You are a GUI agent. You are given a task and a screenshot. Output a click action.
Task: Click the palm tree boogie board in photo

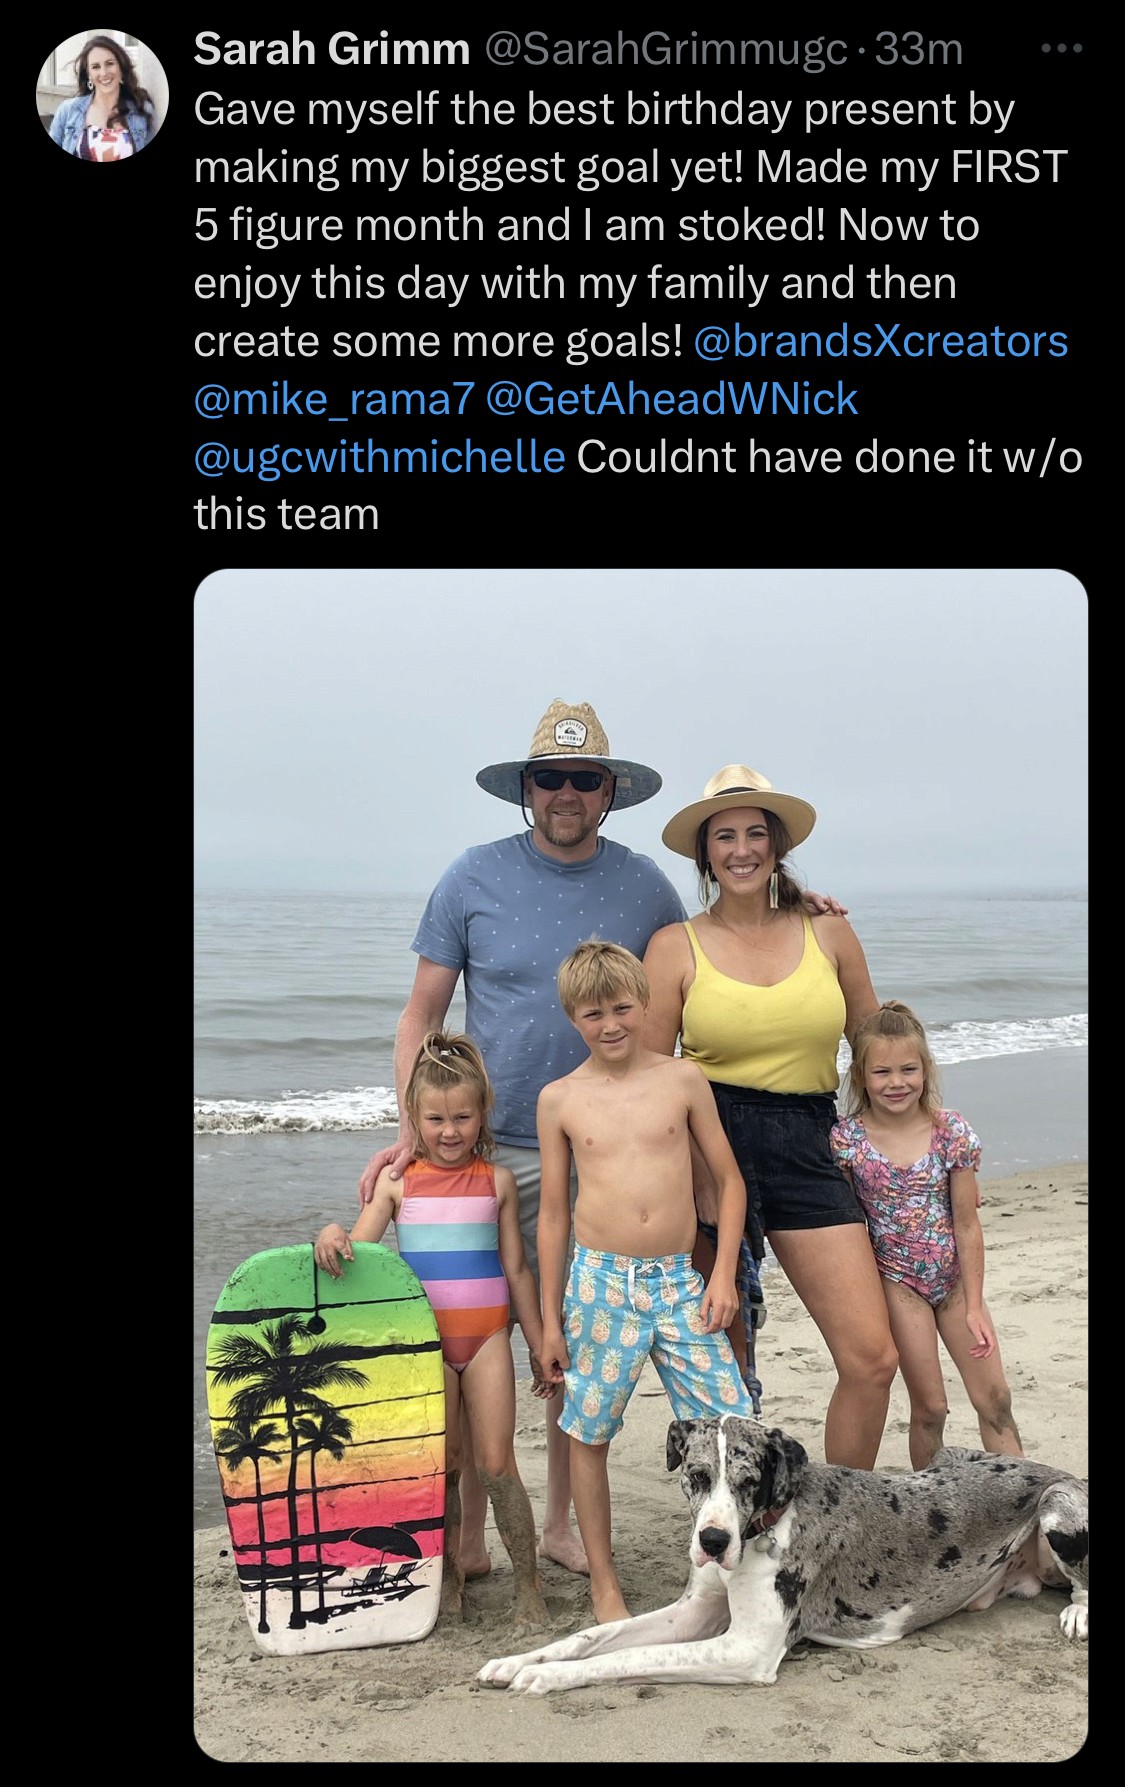click(325, 1448)
